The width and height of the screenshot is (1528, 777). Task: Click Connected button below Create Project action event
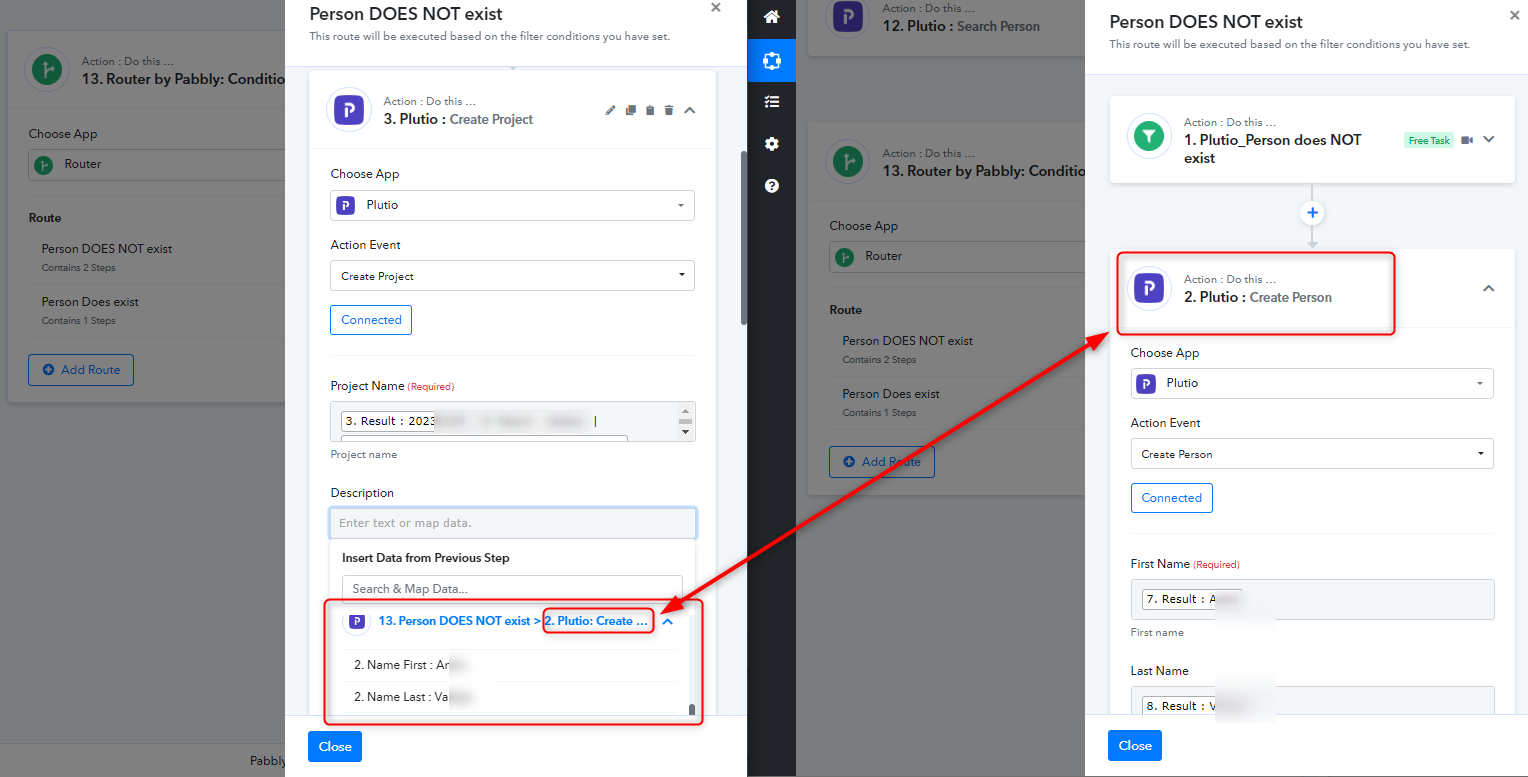(x=371, y=320)
